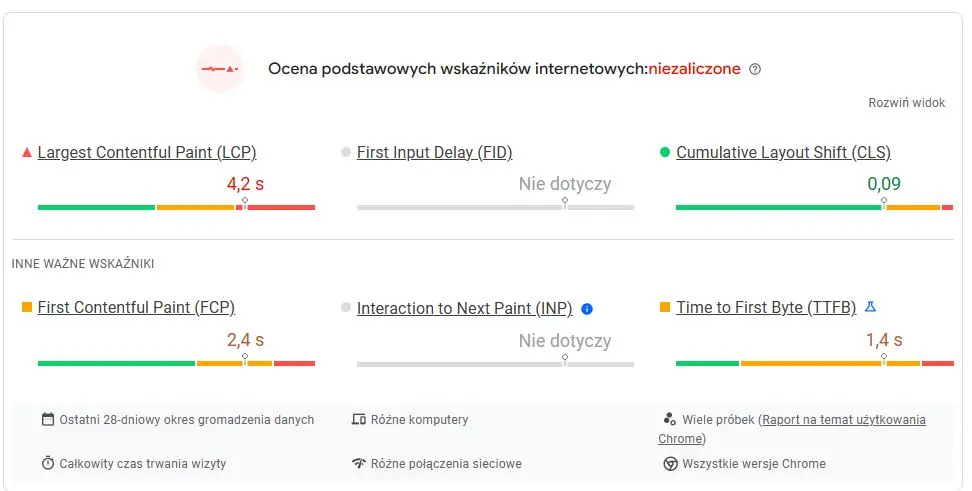Open the Largest Contentful Paint (LCP) link
The image size is (972, 491).
pos(147,153)
